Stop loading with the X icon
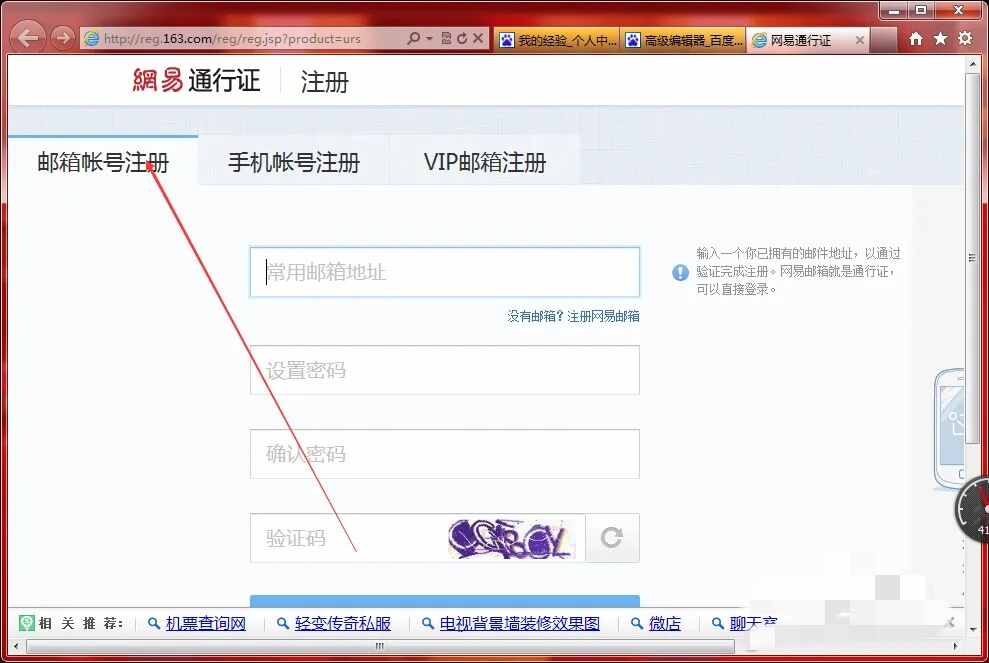The image size is (989, 663). [478, 38]
